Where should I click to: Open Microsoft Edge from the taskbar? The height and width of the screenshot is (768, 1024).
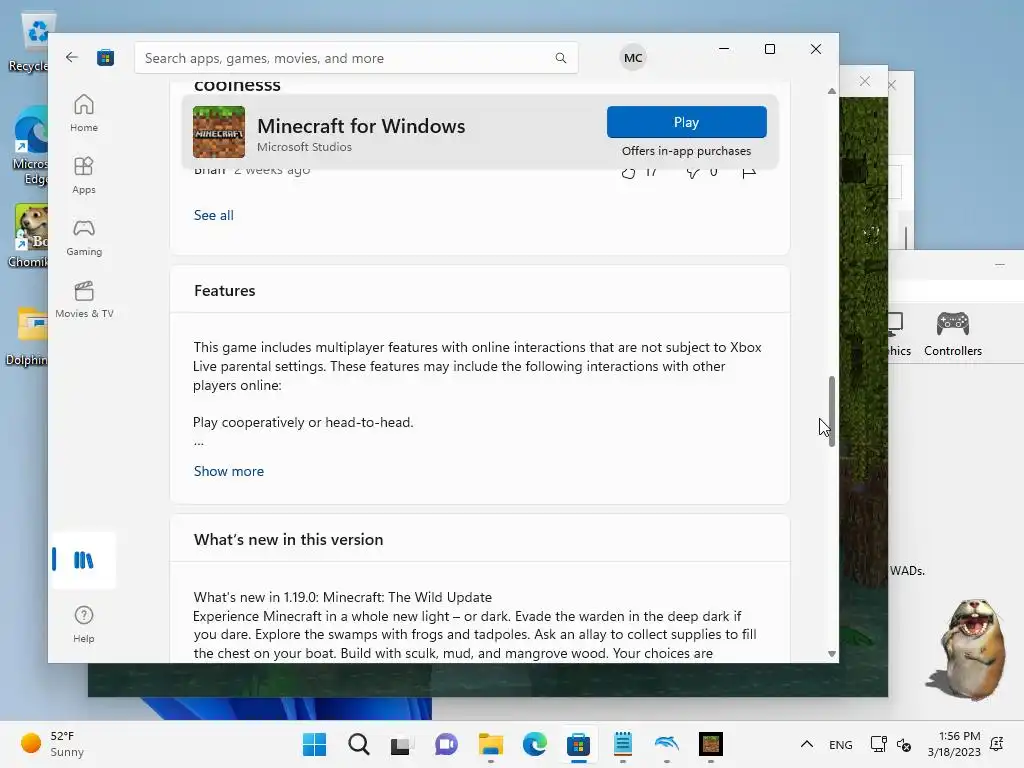click(534, 744)
